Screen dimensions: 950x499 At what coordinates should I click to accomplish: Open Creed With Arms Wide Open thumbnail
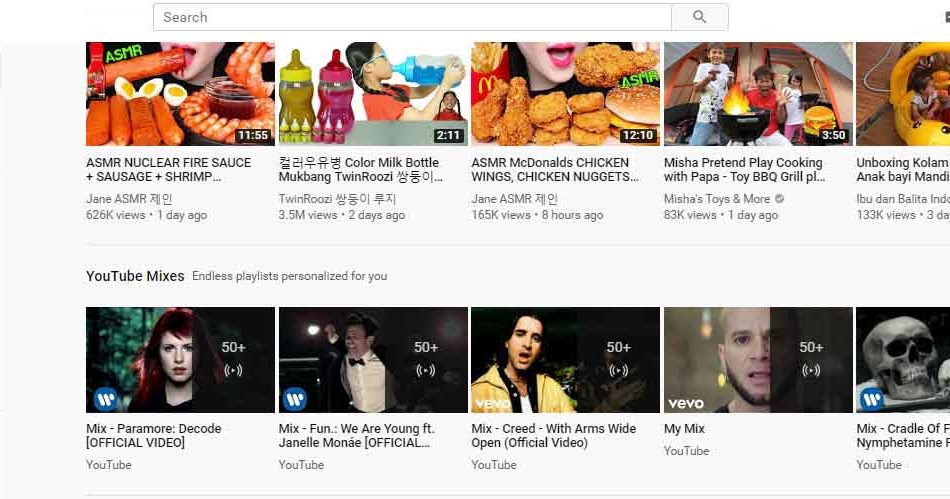tap(565, 360)
